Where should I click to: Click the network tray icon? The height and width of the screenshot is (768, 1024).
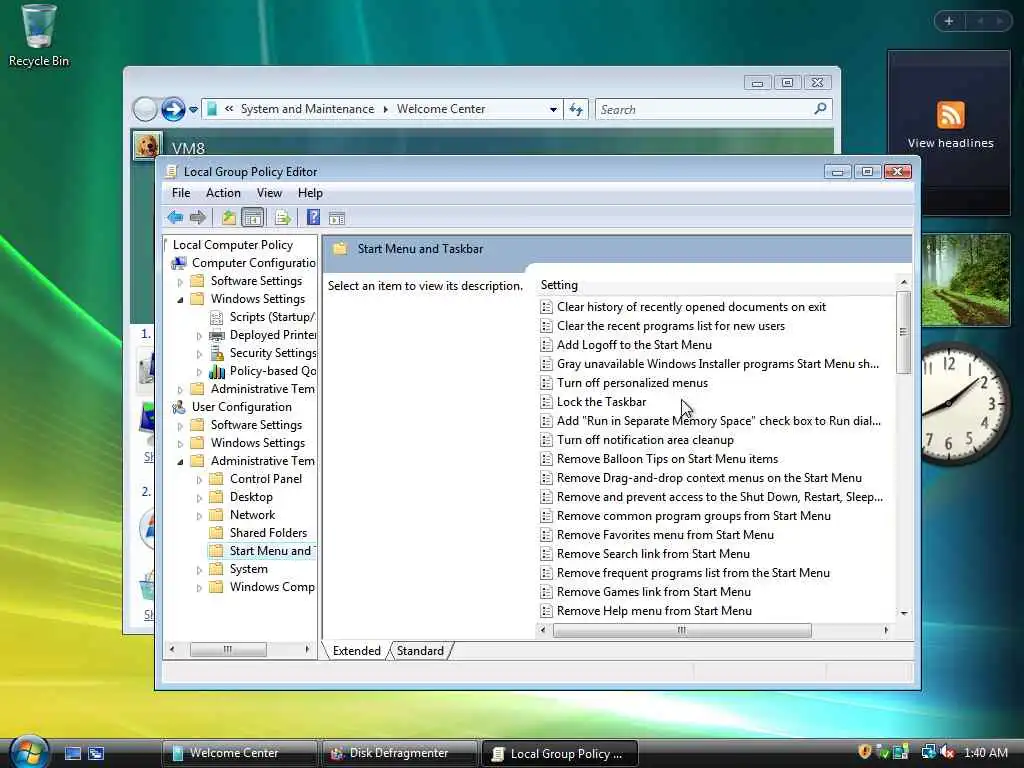[927, 752]
